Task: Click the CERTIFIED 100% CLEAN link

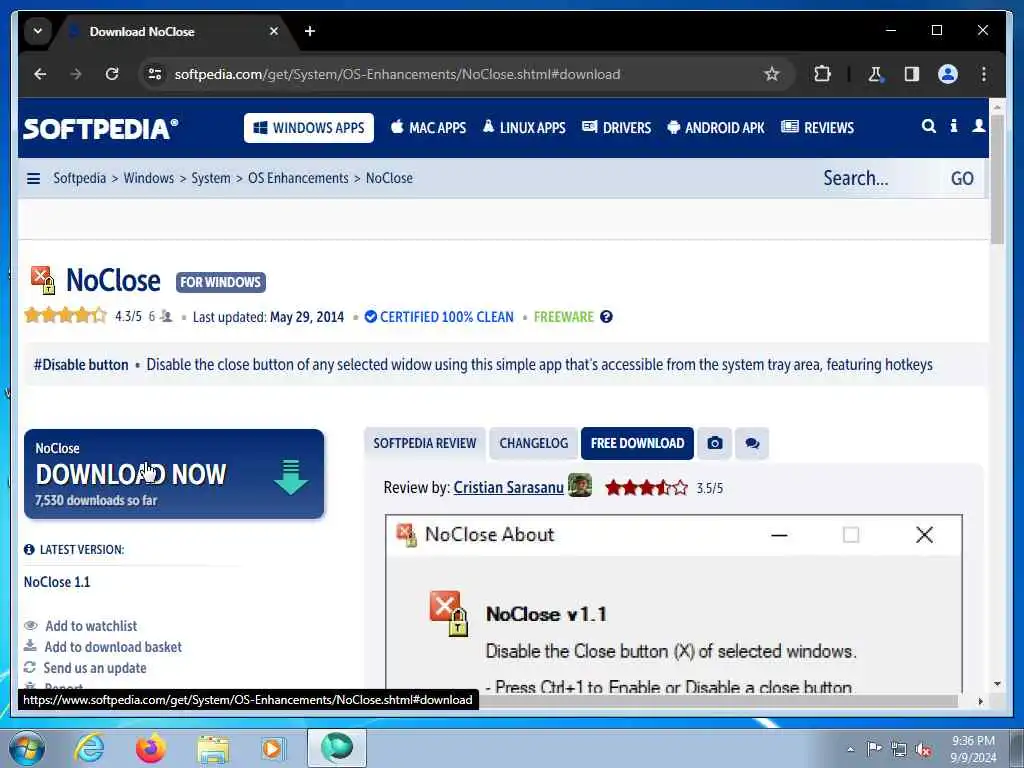Action: [440, 317]
